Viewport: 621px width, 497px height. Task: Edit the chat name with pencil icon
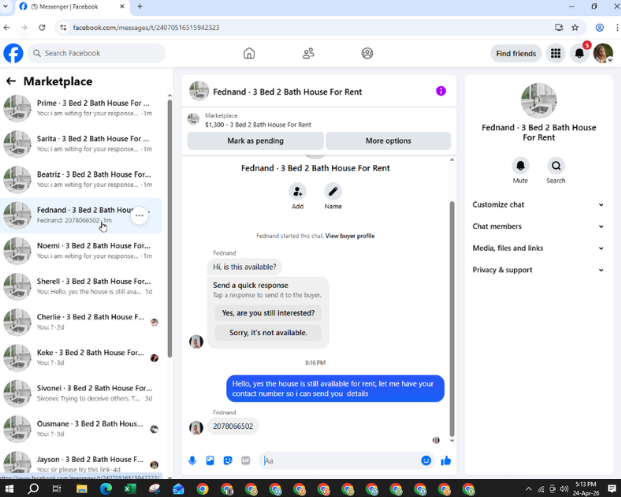333,192
